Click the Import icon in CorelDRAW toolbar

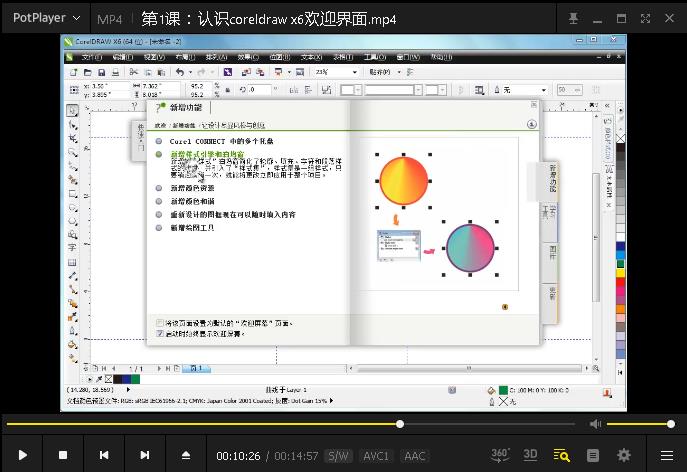(246, 72)
